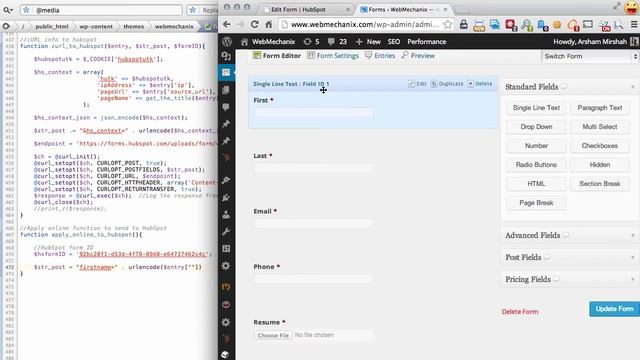Open comments counter showing 23

click(338, 42)
